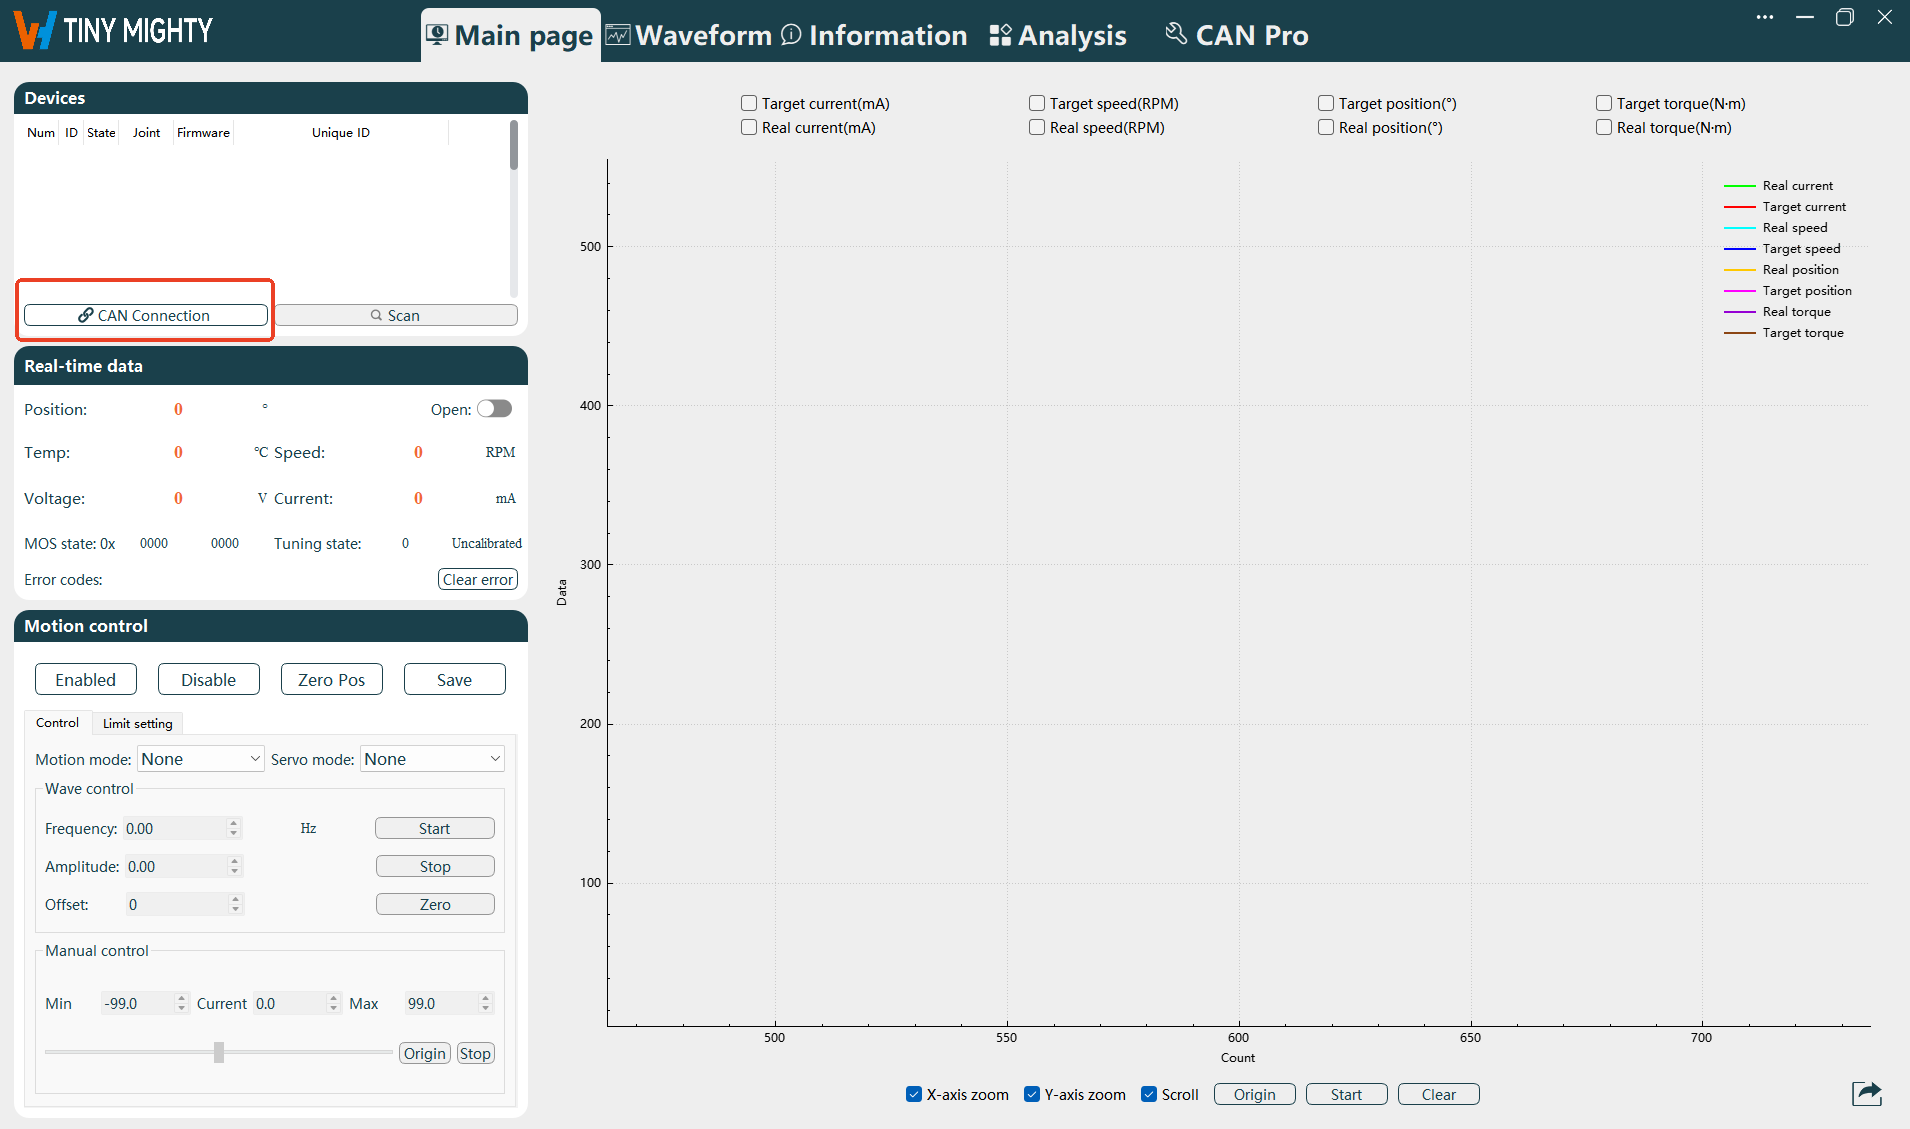Click the export share icon below the chart
1910x1129 pixels.
tap(1866, 1093)
